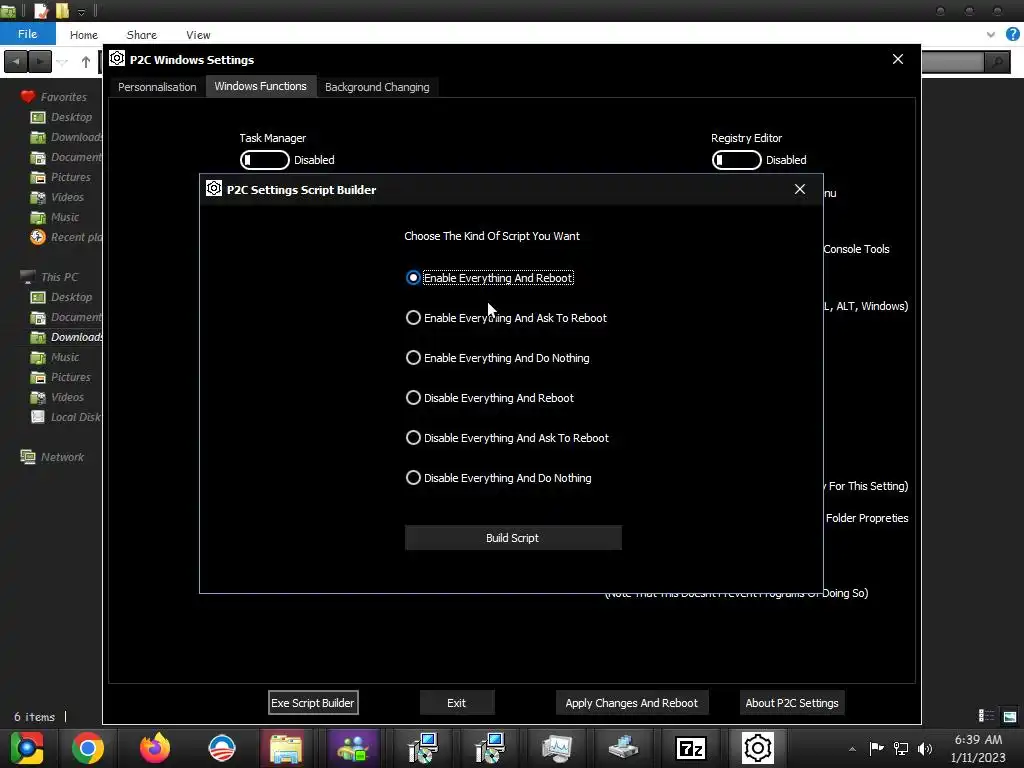Click the Explorer forward navigation arrow
This screenshot has height=768, width=1024.
pyautogui.click(x=39, y=62)
